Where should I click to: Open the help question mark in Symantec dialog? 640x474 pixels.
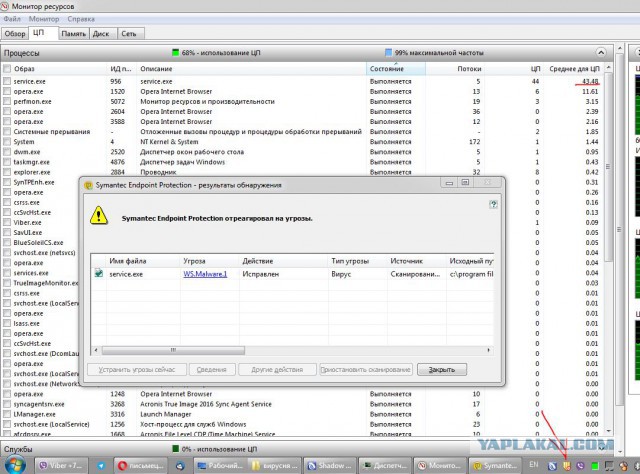[x=493, y=204]
